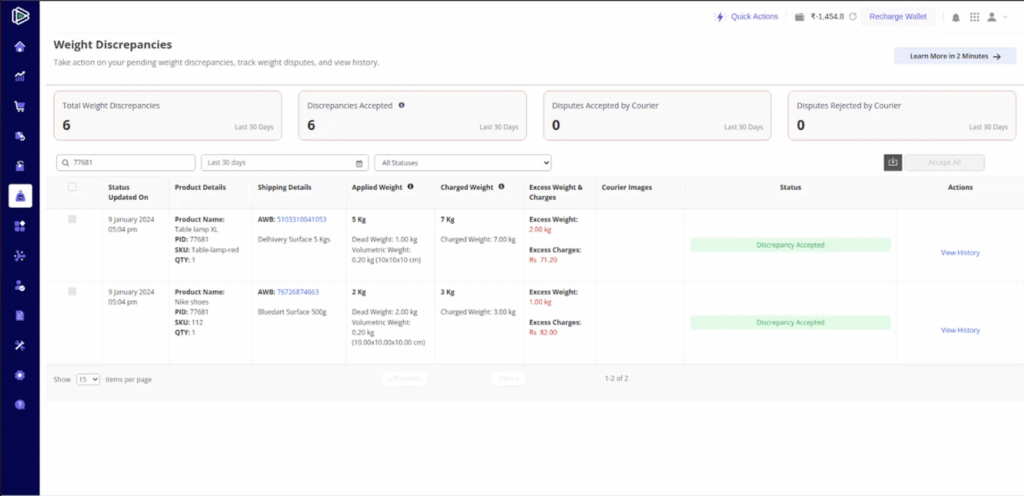Open the items per page dropdown
The image size is (1024, 496).
[88, 380]
